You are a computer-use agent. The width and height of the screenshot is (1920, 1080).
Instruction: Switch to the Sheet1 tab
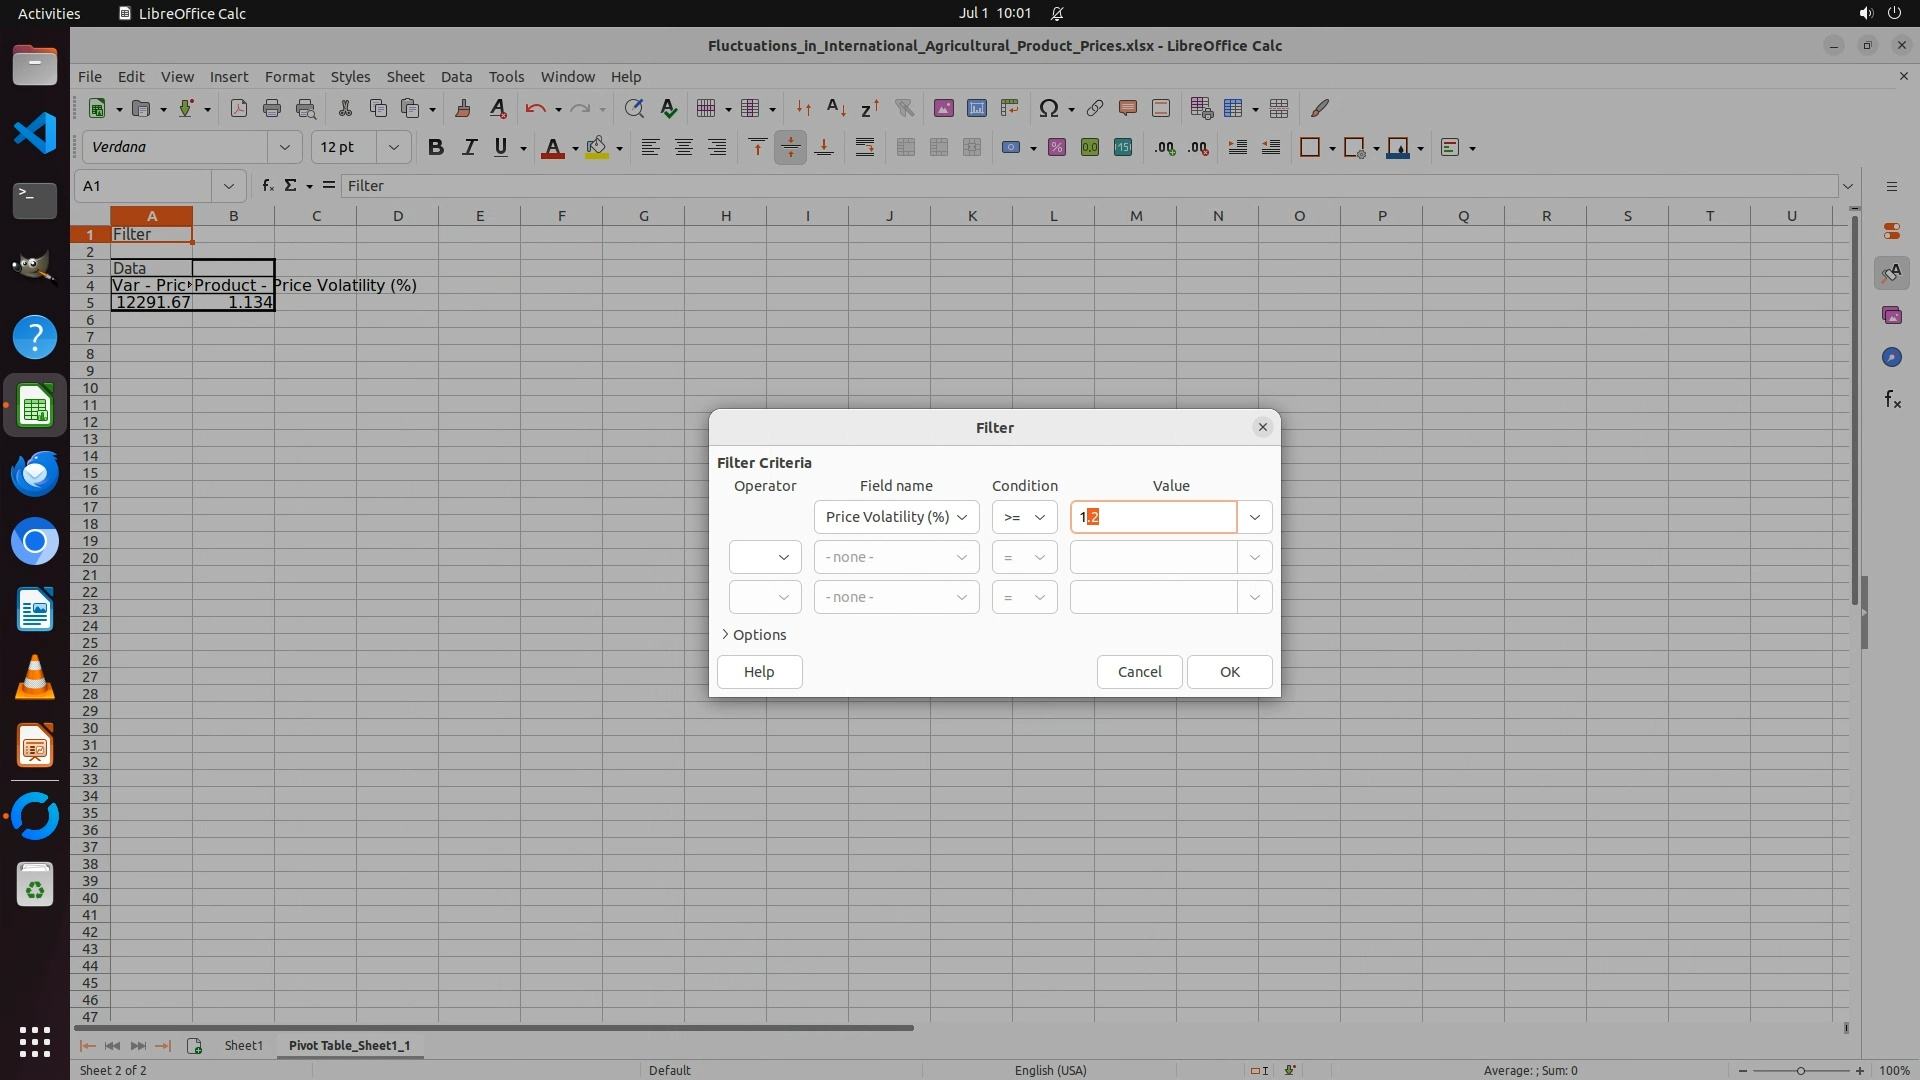pos(243,1045)
